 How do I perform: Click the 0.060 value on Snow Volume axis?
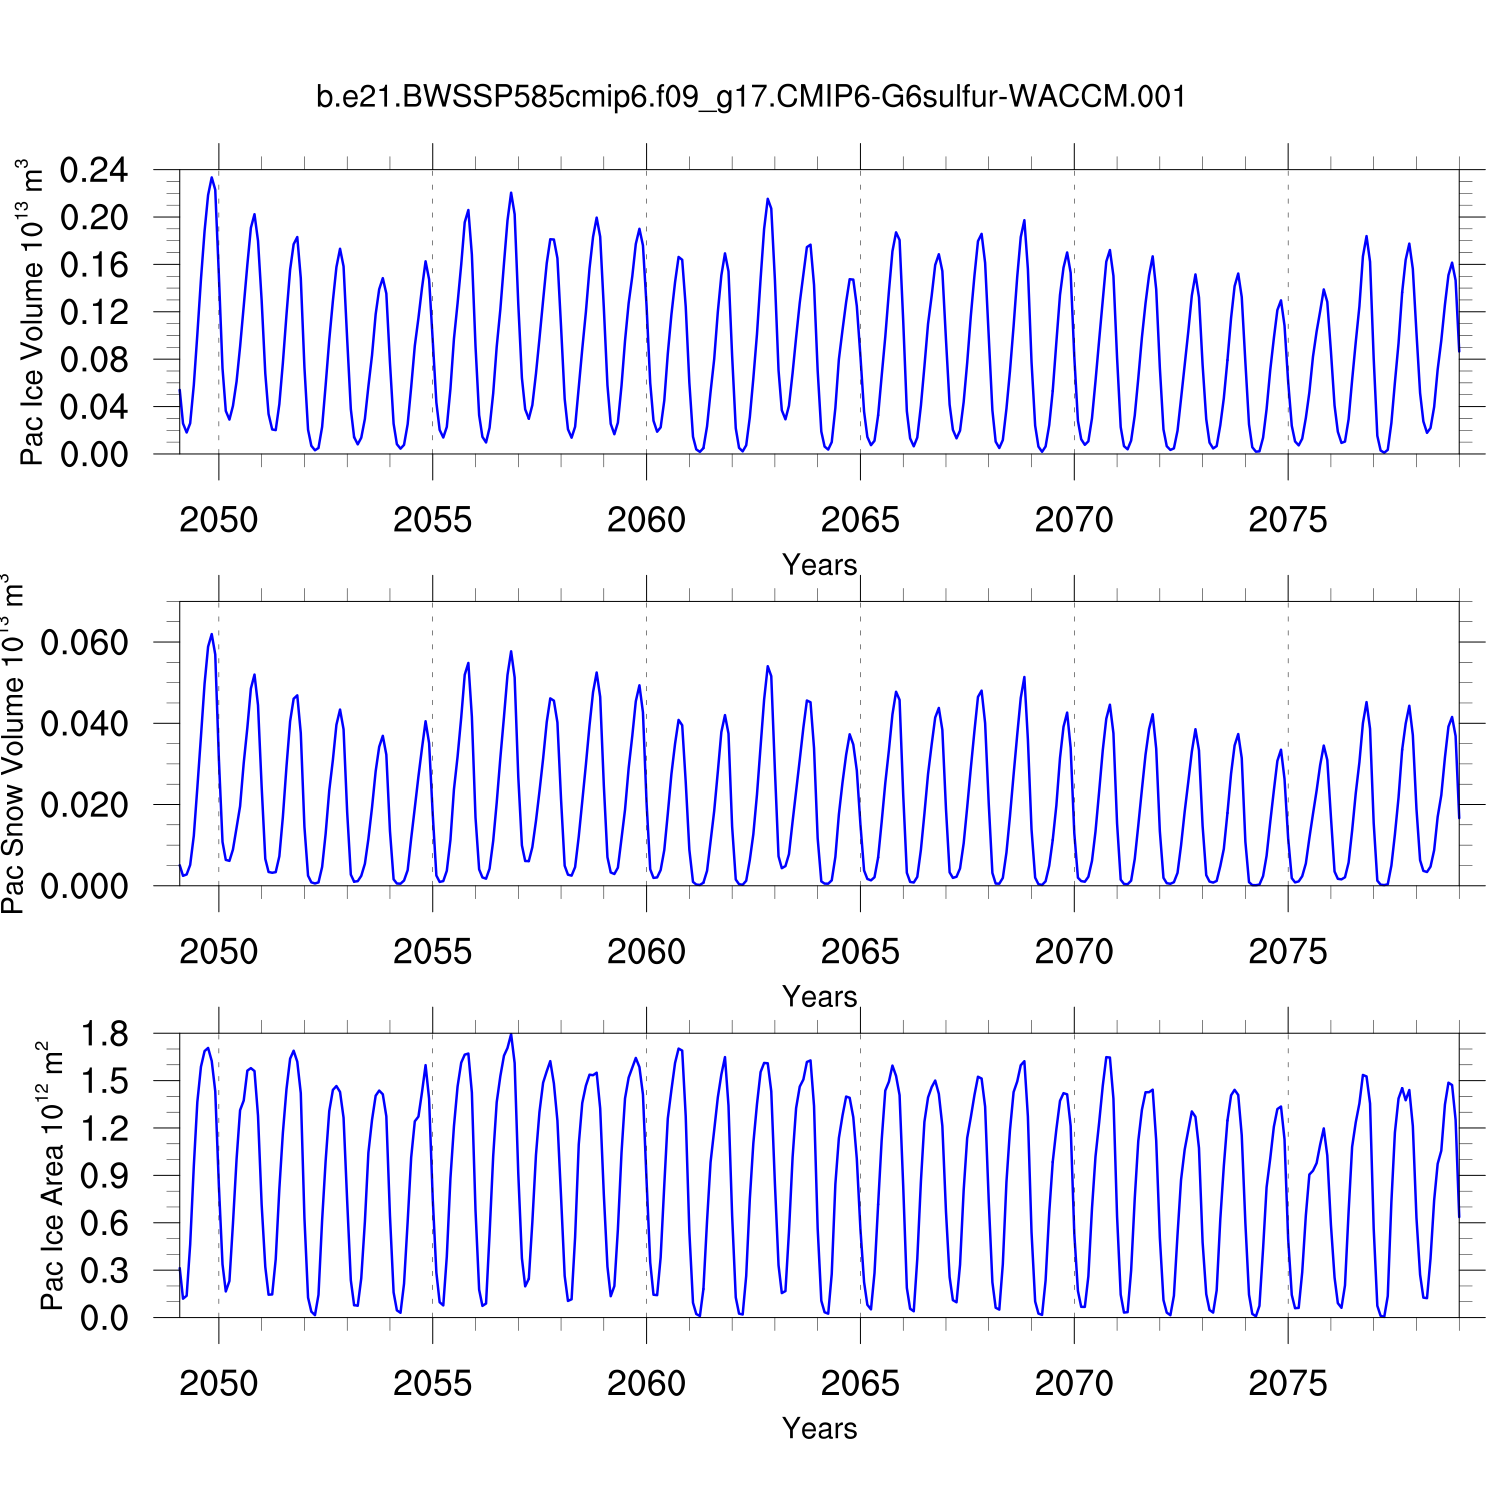[x=84, y=643]
